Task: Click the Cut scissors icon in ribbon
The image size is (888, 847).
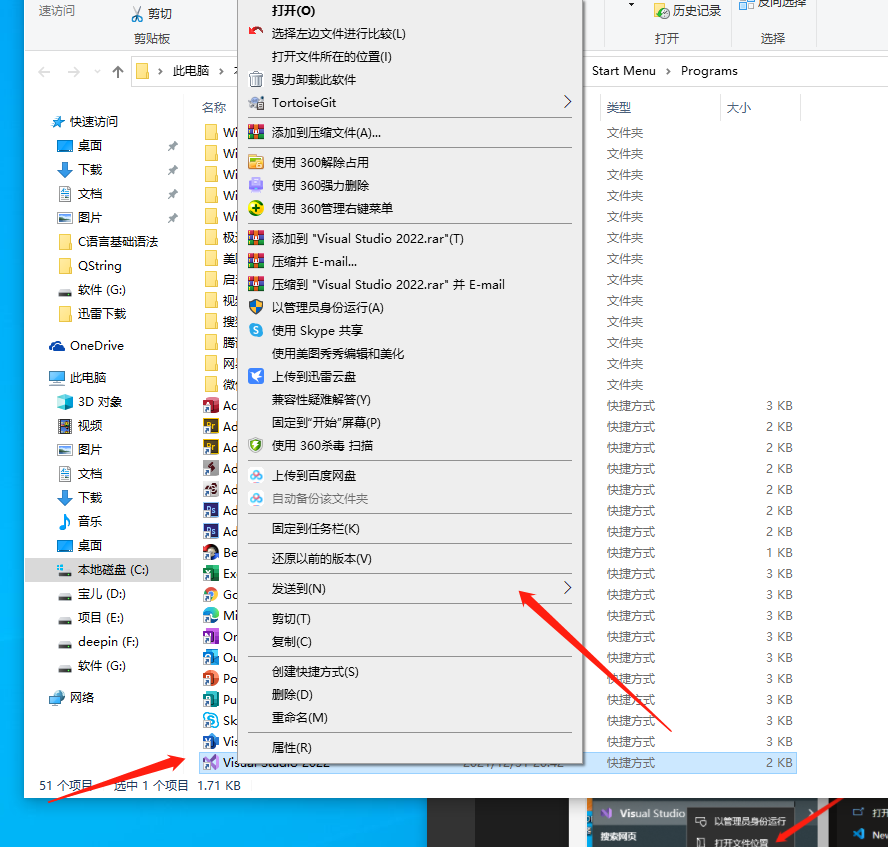Action: [137, 14]
